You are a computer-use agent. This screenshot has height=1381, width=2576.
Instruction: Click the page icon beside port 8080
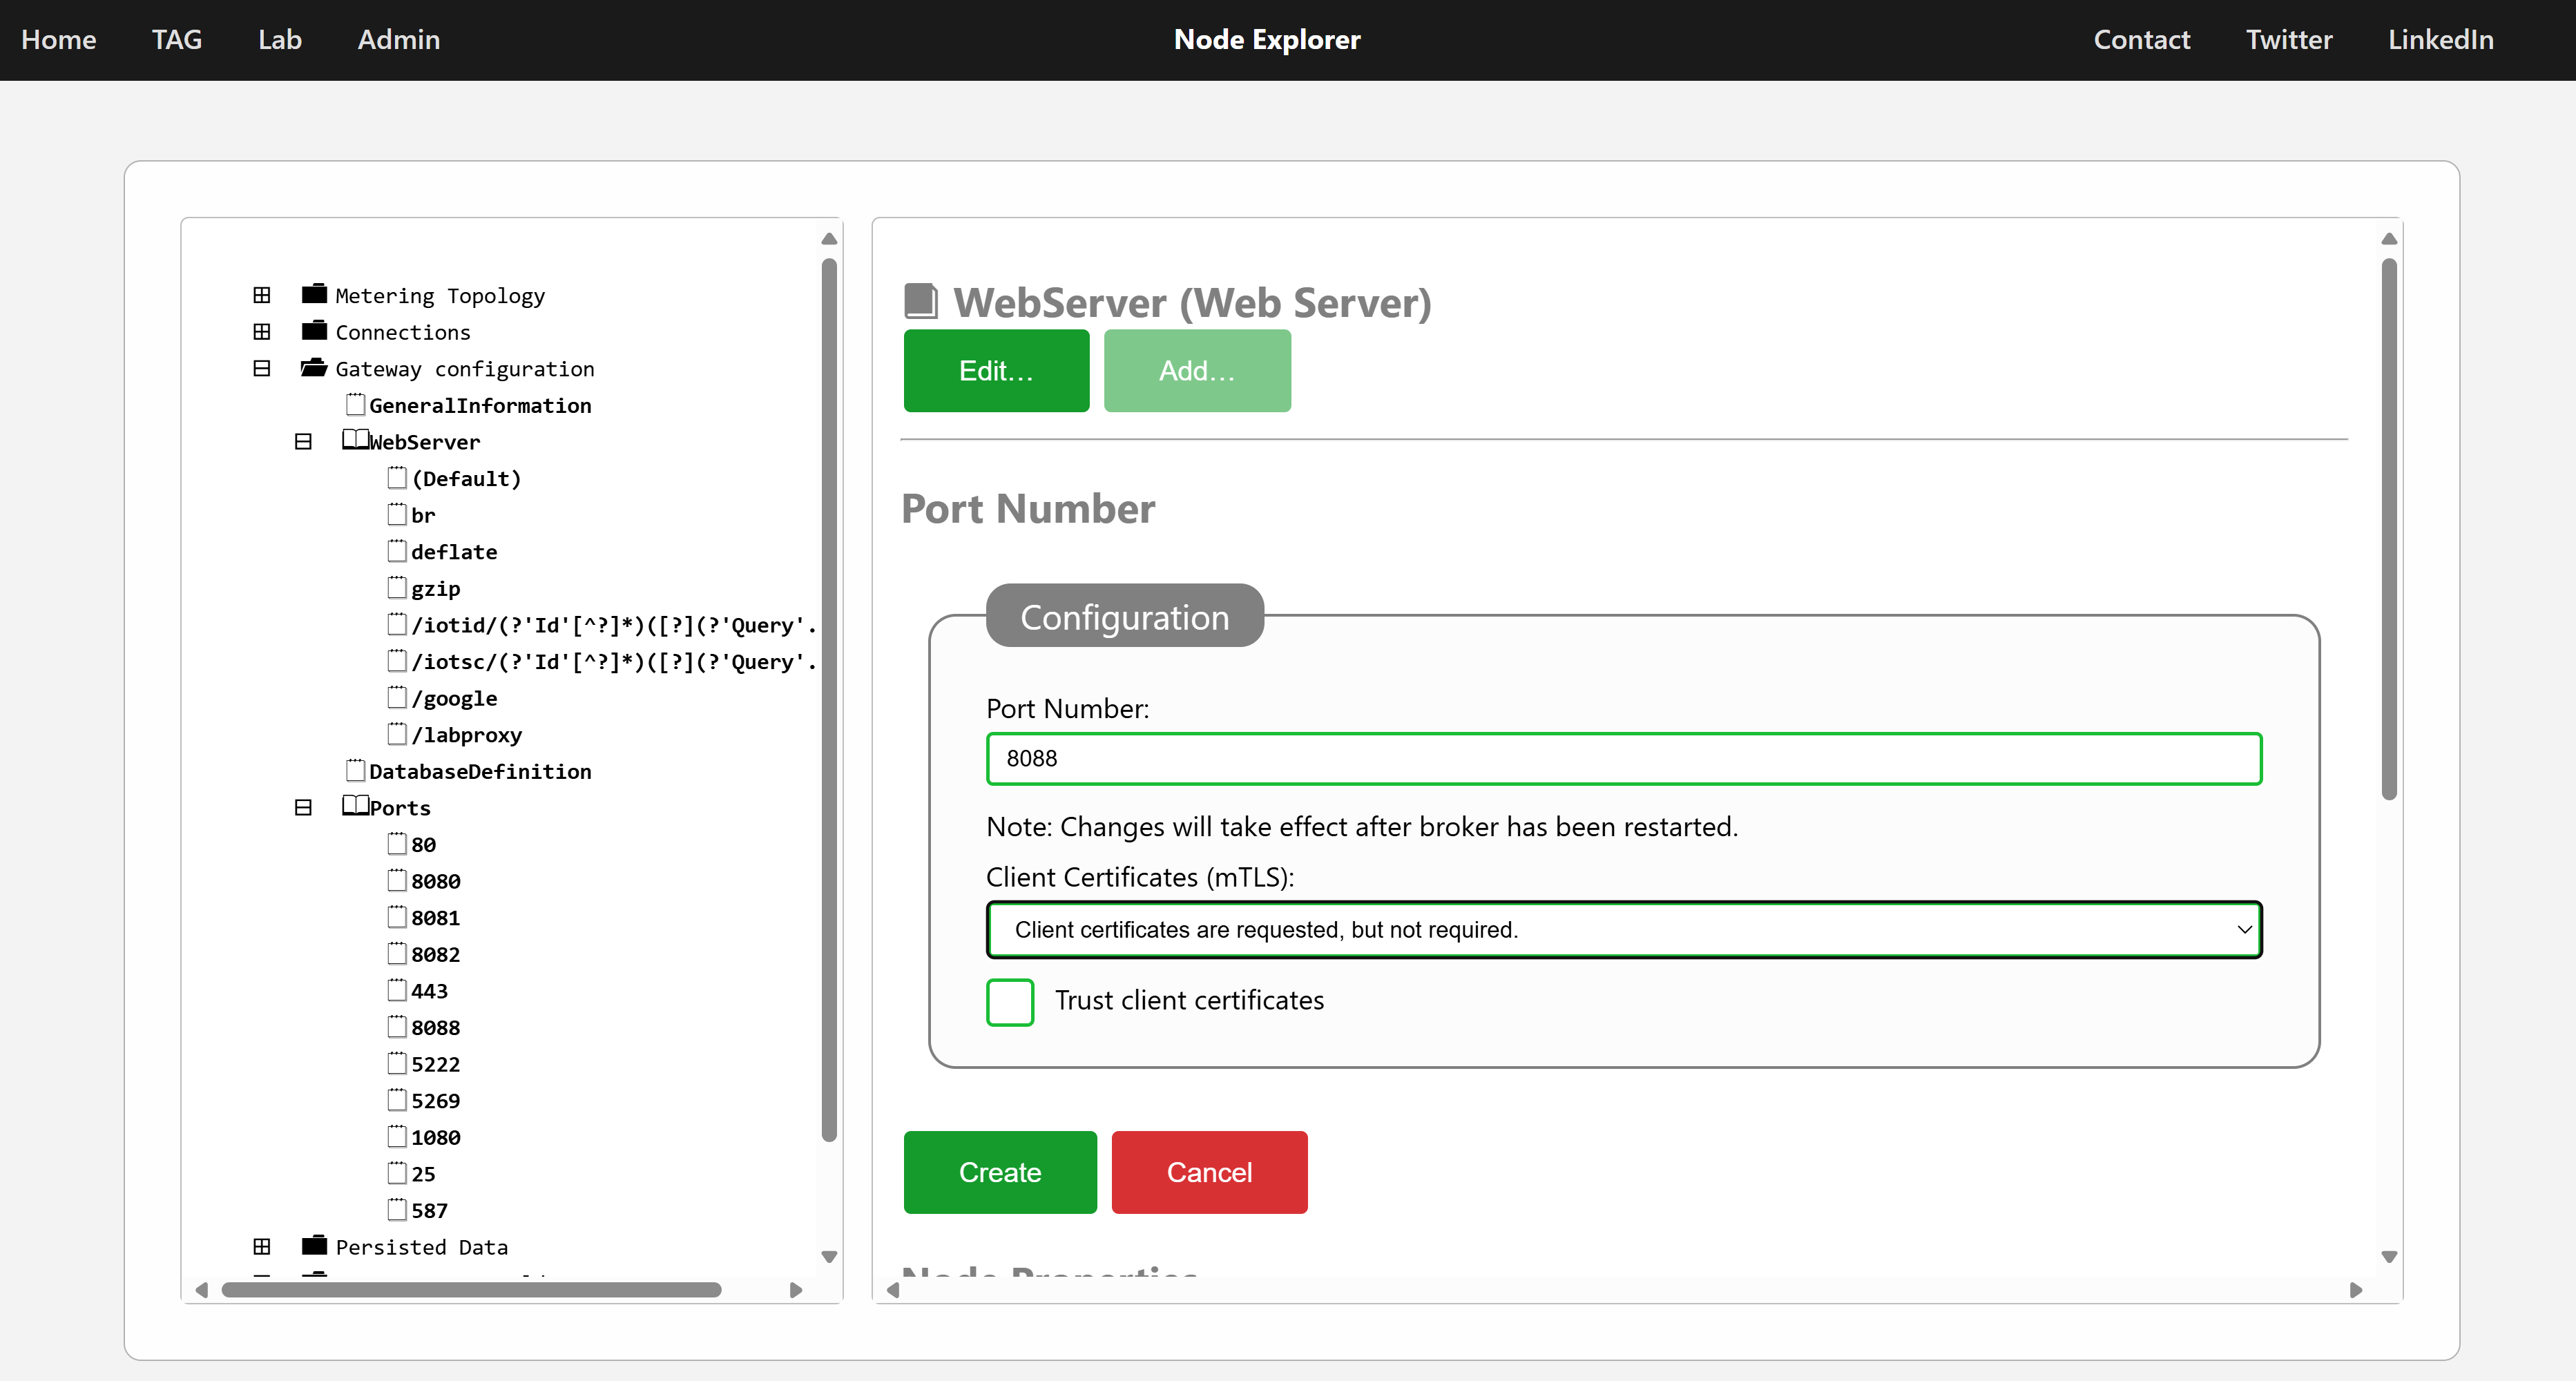click(x=397, y=880)
